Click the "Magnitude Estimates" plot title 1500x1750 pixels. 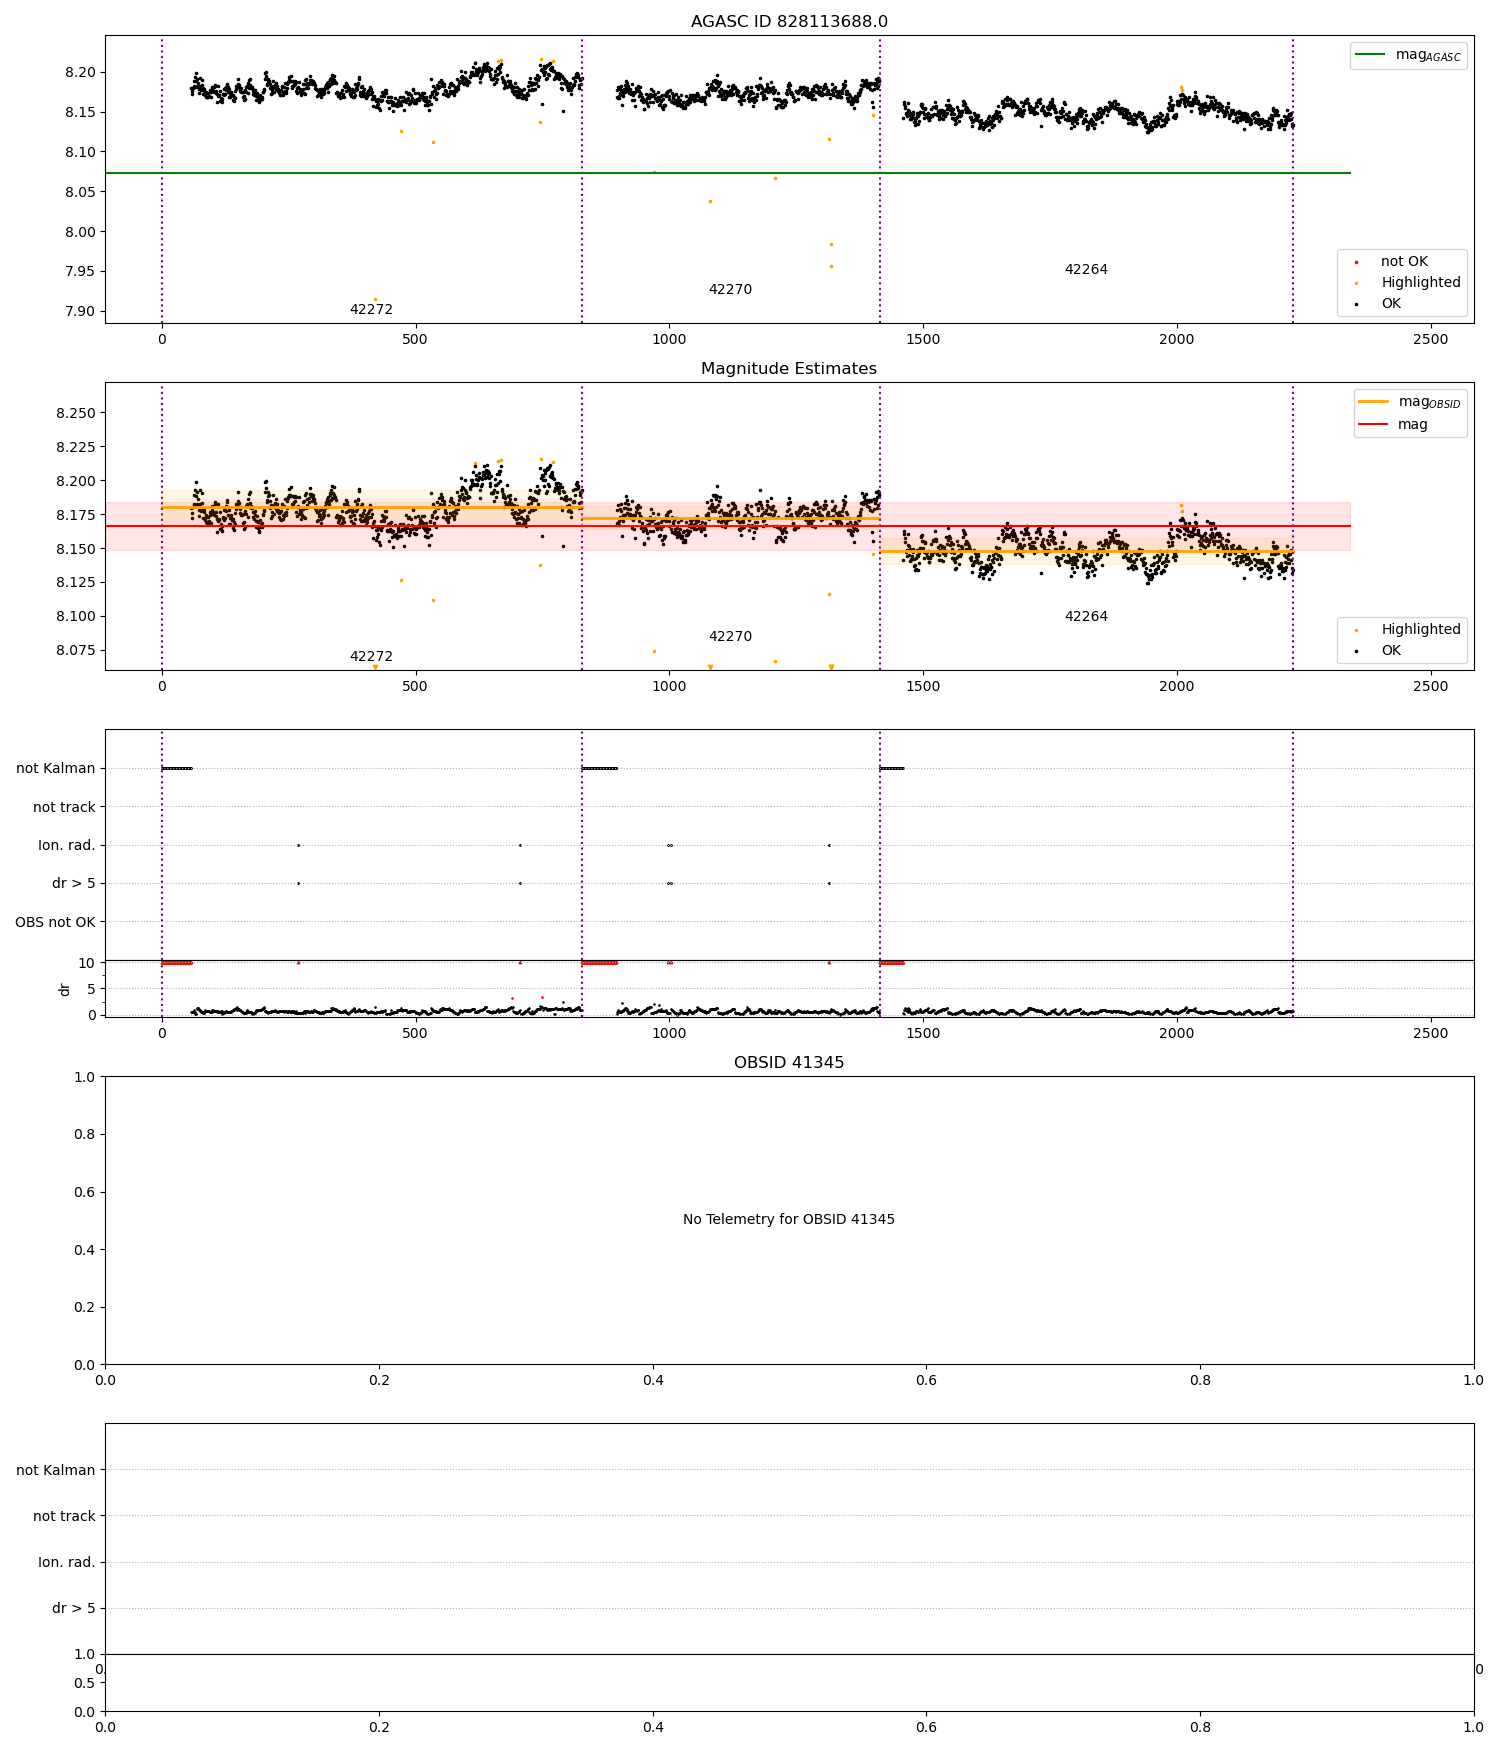(789, 369)
